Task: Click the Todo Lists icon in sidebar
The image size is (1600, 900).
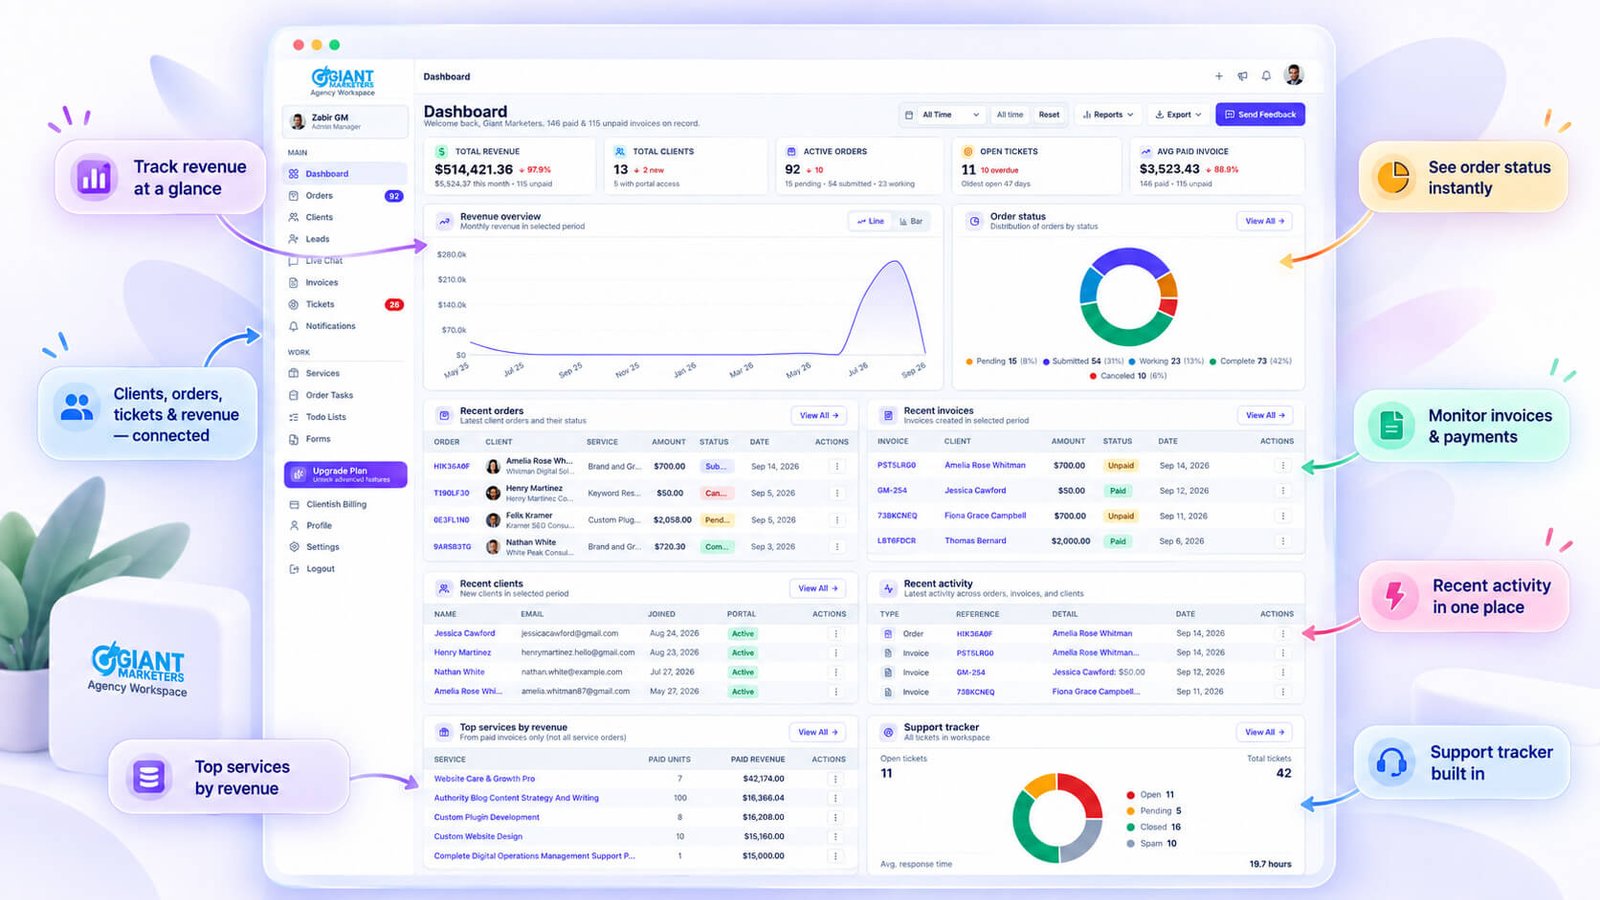Action: [294, 417]
